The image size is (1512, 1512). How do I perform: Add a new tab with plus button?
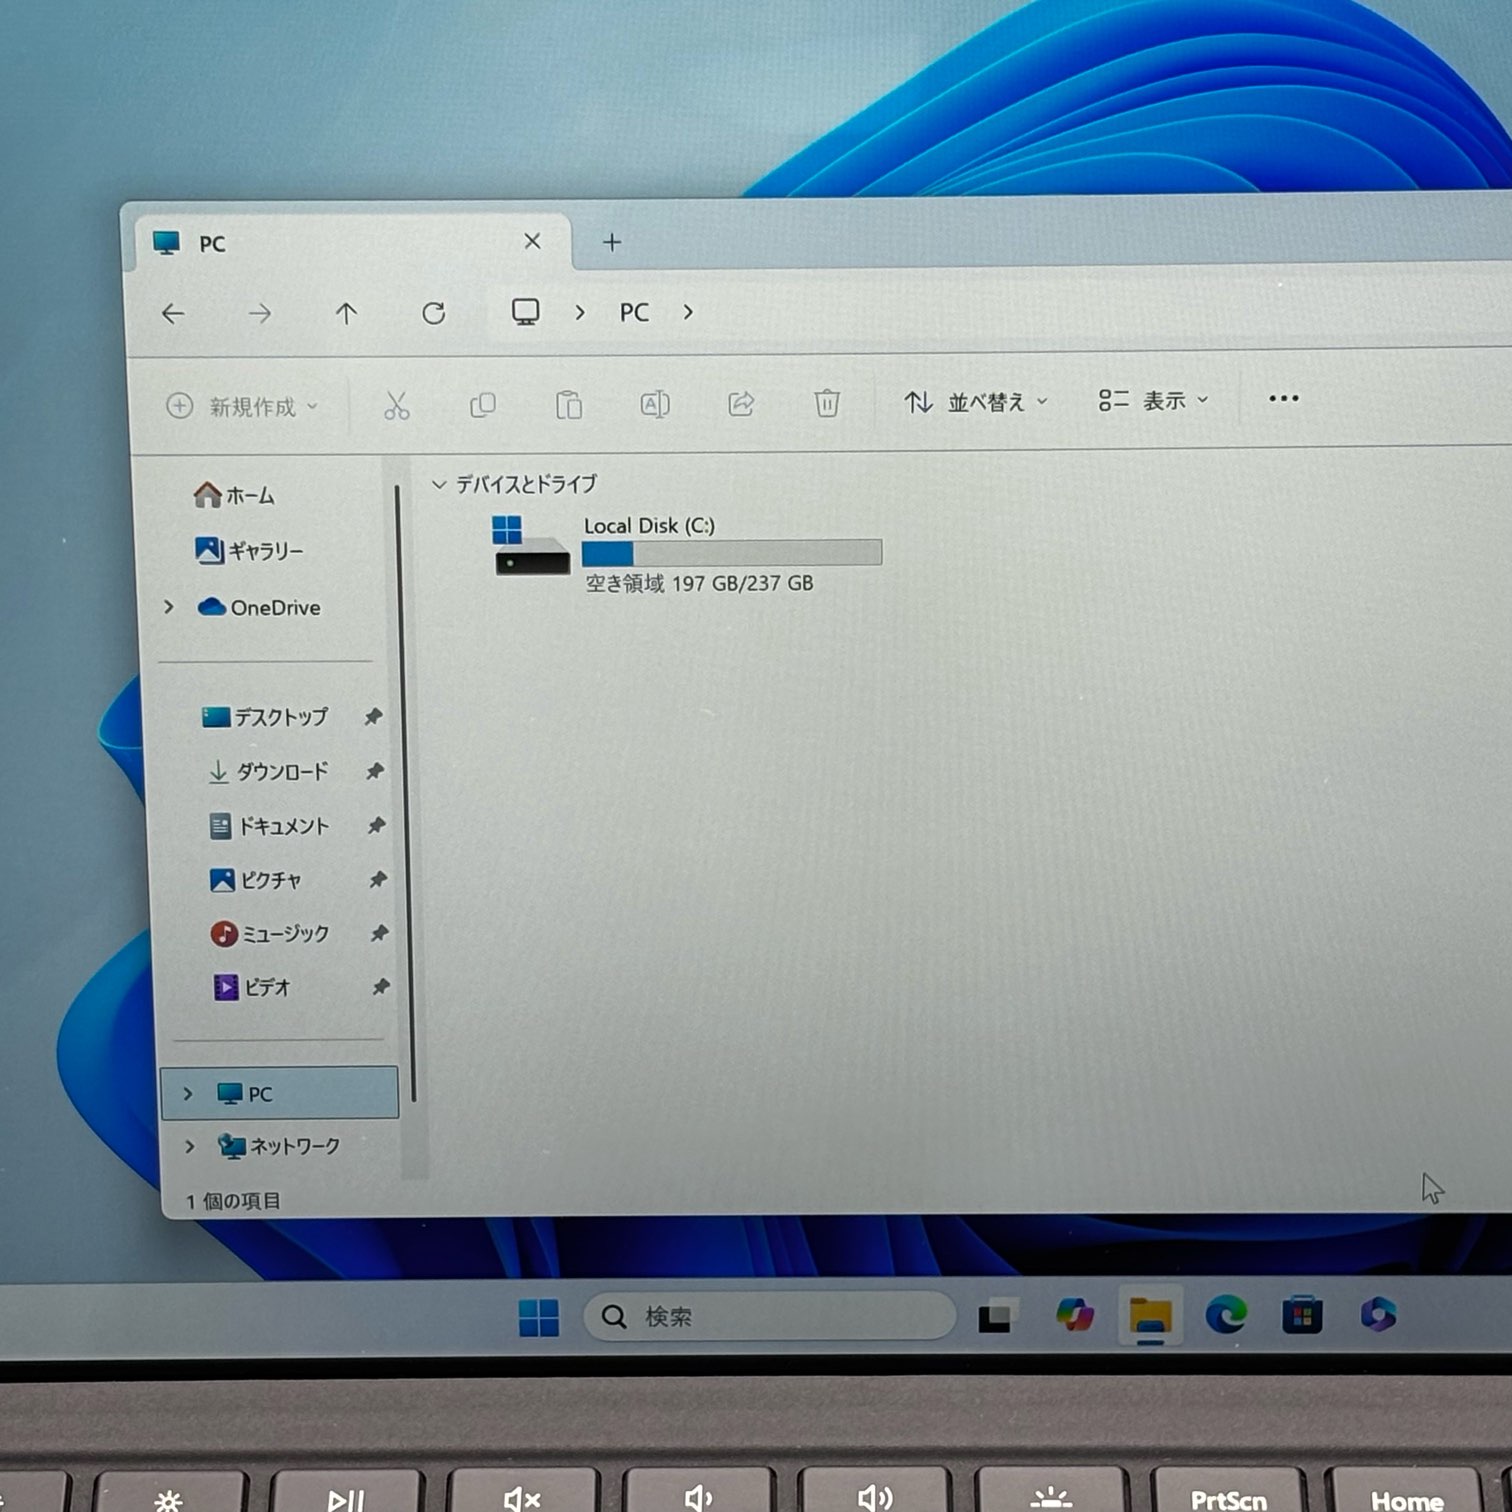612,242
